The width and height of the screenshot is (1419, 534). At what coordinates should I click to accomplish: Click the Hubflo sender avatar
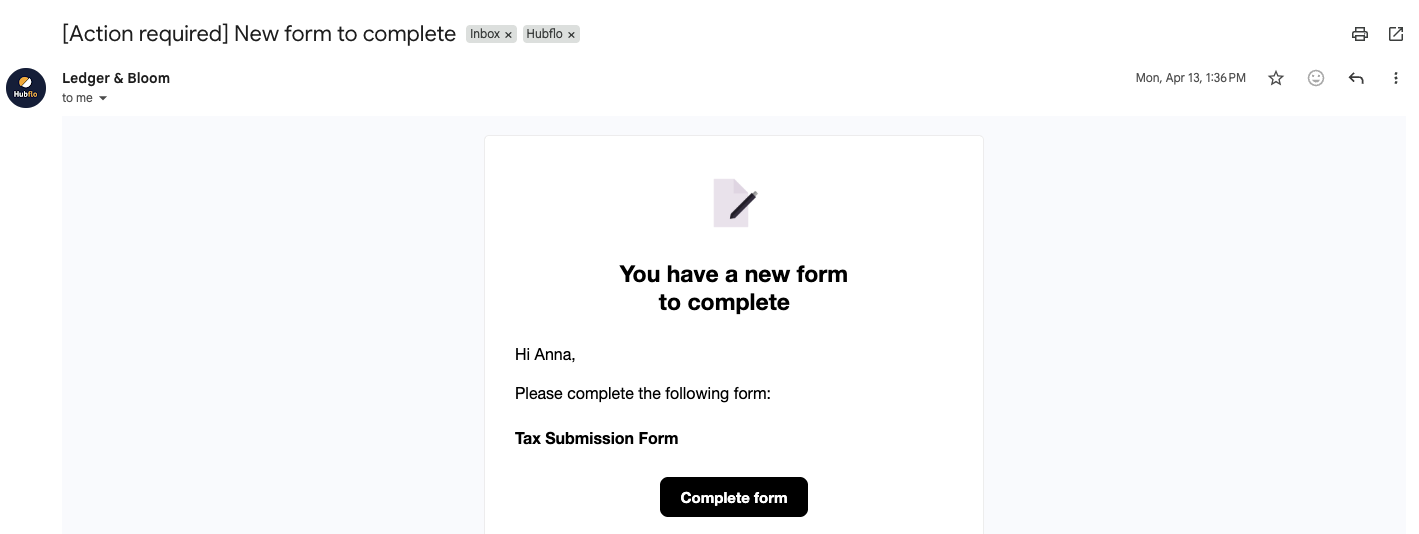pyautogui.click(x=26, y=88)
